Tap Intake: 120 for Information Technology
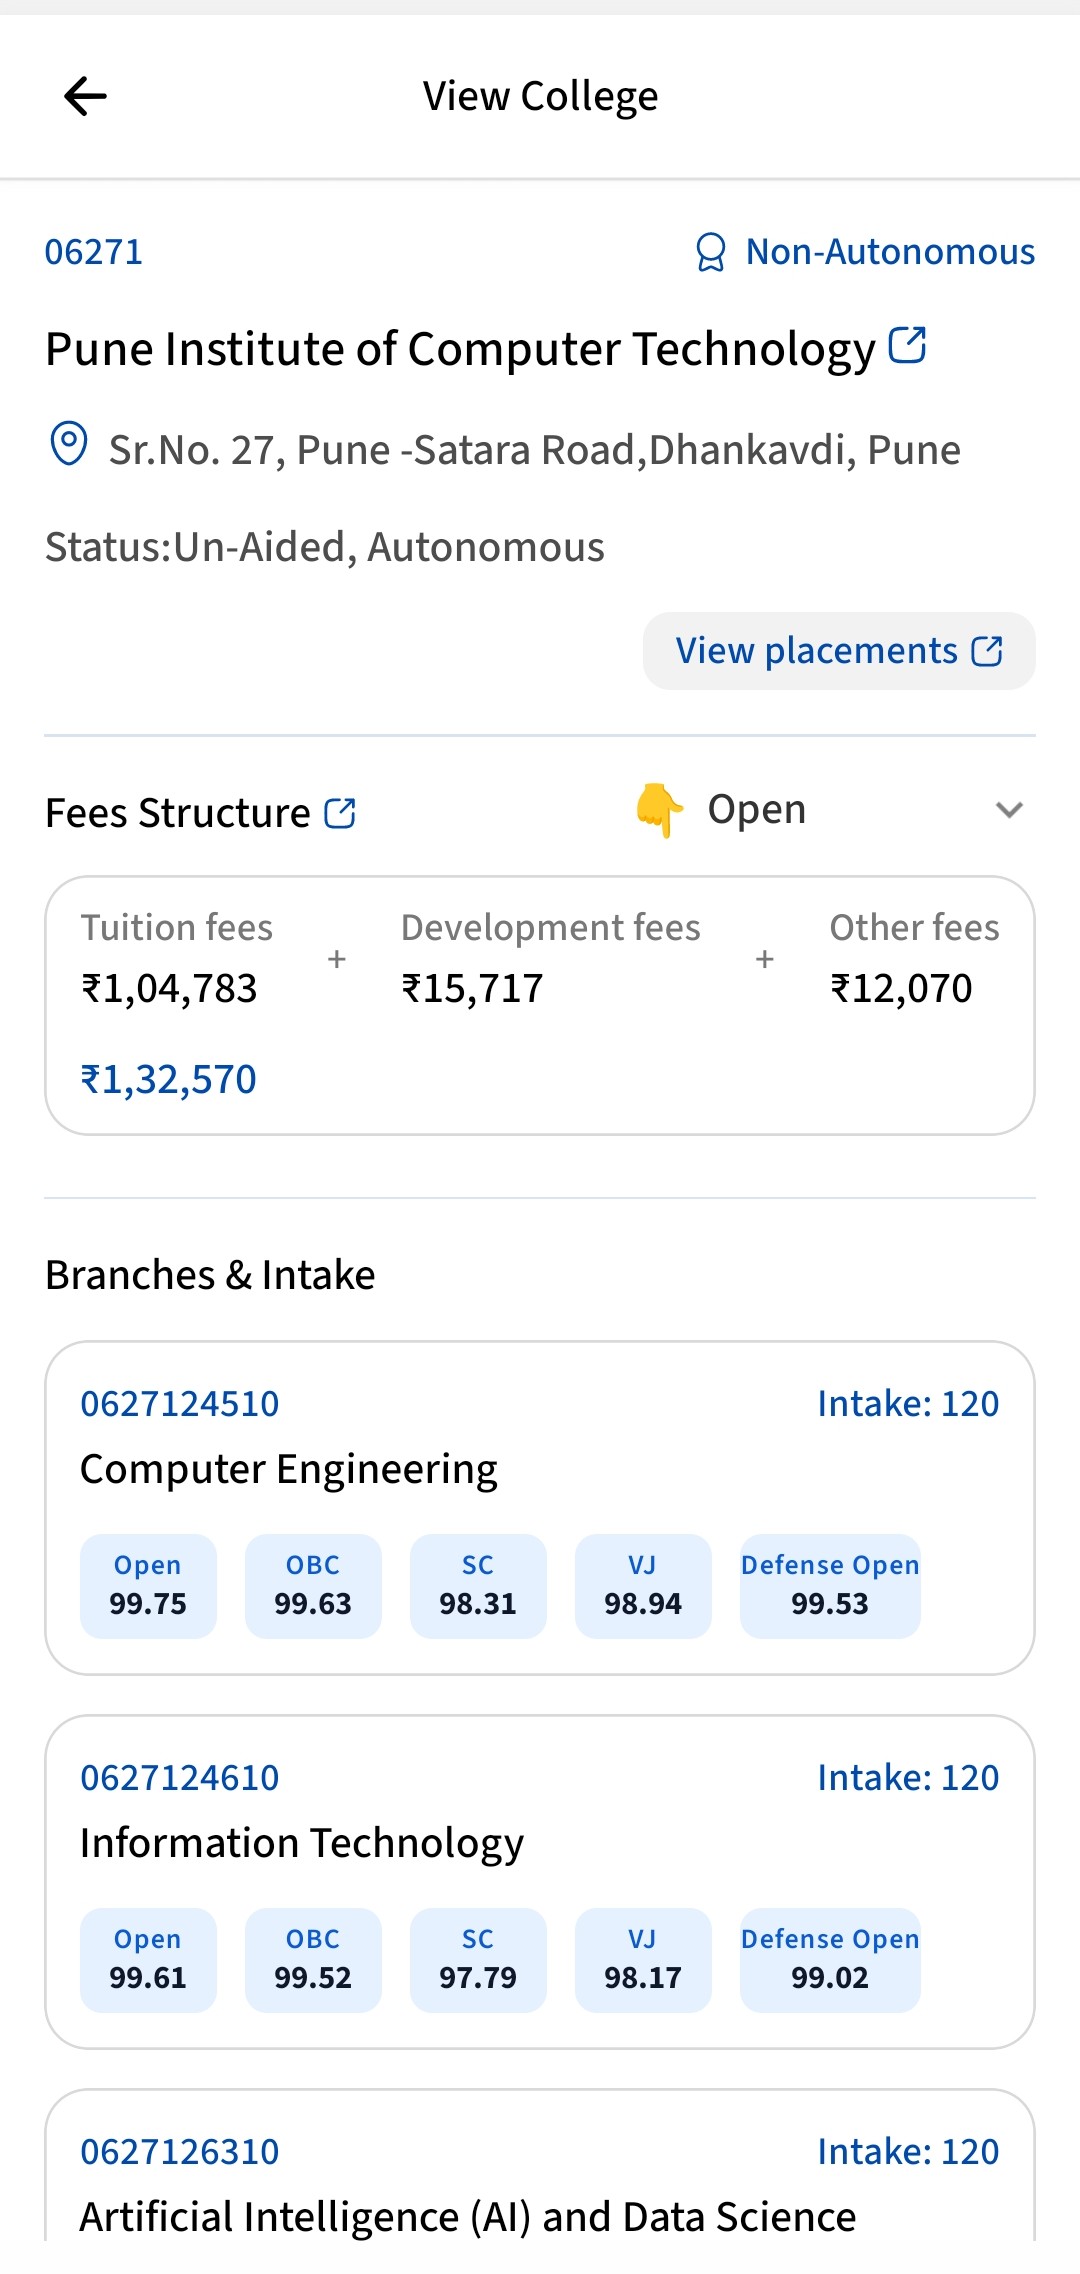Screen dimensions: 1080x2274 [908, 1778]
